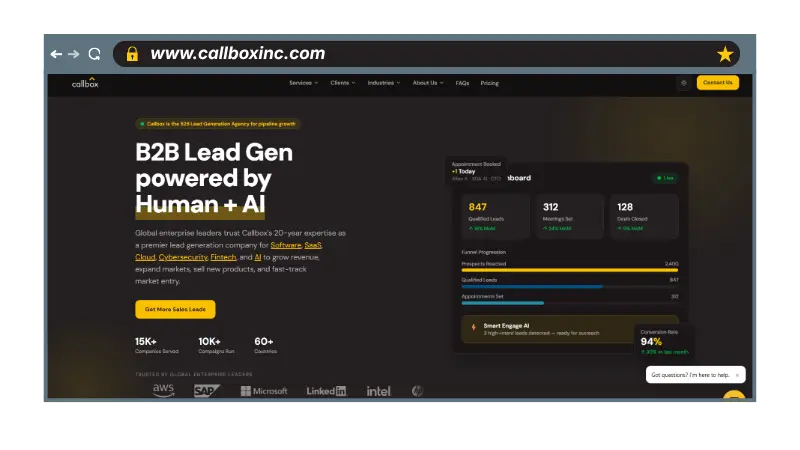Viewport: 800px width, 450px height.
Task: Open the FAQs page
Action: (x=462, y=83)
